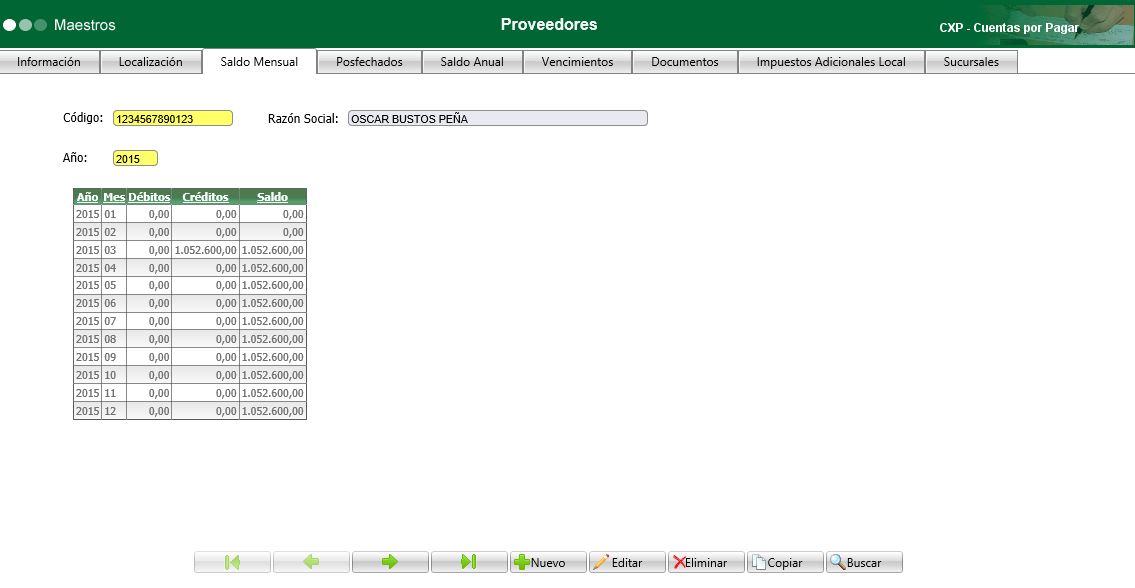Click the Proveedores page title
The width and height of the screenshot is (1135, 588).
[549, 24]
